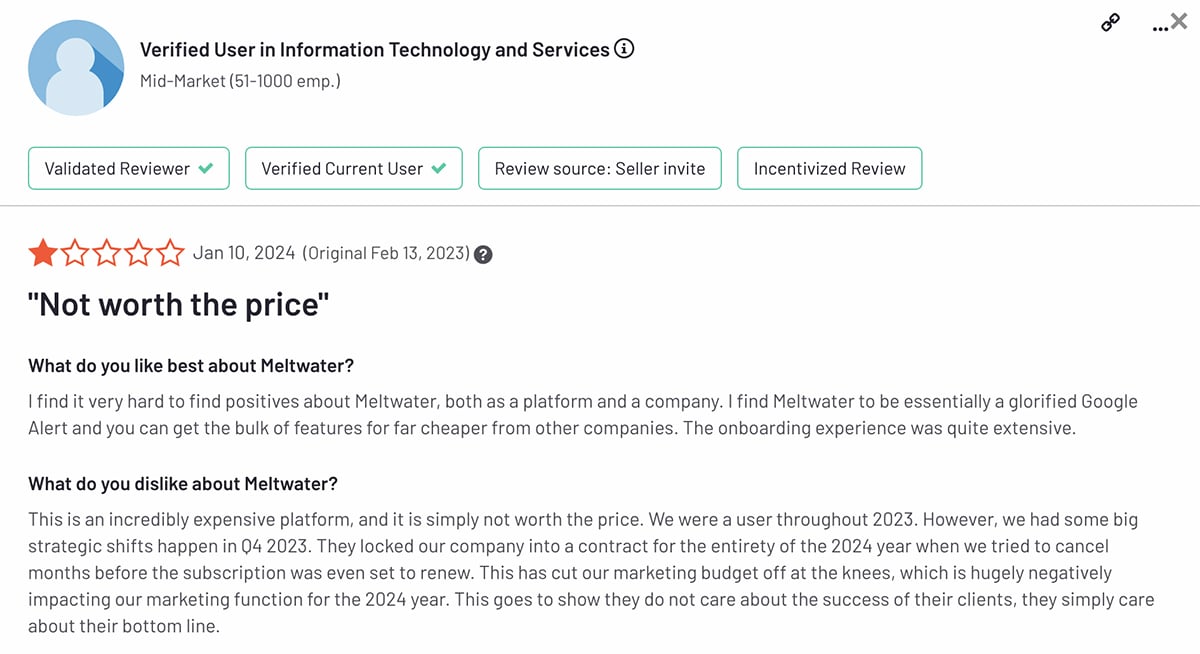Click the second empty rating star
This screenshot has height=654, width=1200.
tap(74, 253)
